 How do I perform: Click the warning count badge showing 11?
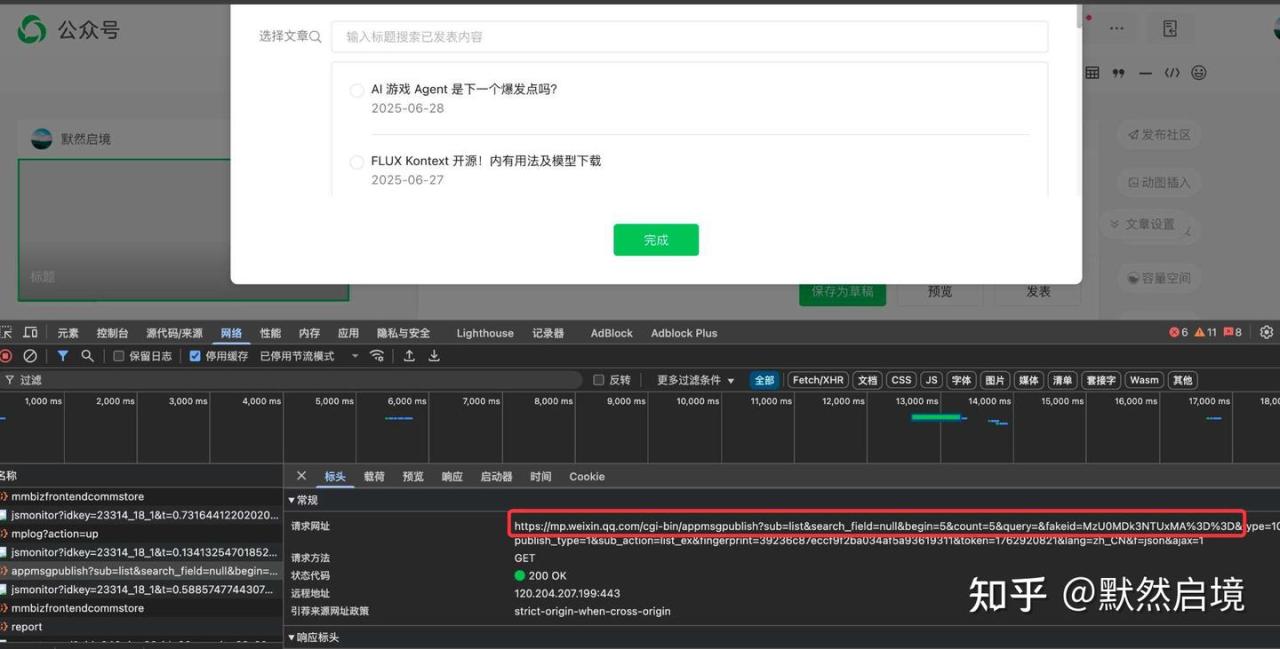(1206, 333)
